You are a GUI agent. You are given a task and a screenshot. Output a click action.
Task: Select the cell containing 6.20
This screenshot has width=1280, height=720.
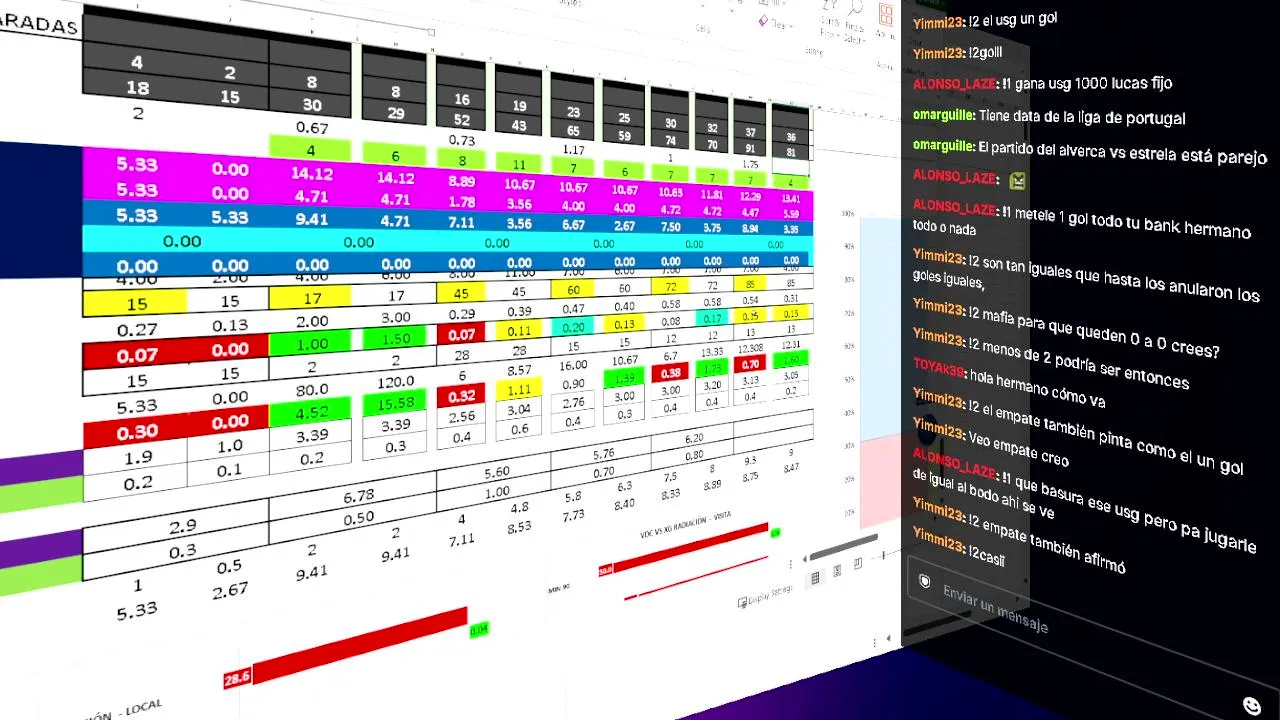(694, 439)
